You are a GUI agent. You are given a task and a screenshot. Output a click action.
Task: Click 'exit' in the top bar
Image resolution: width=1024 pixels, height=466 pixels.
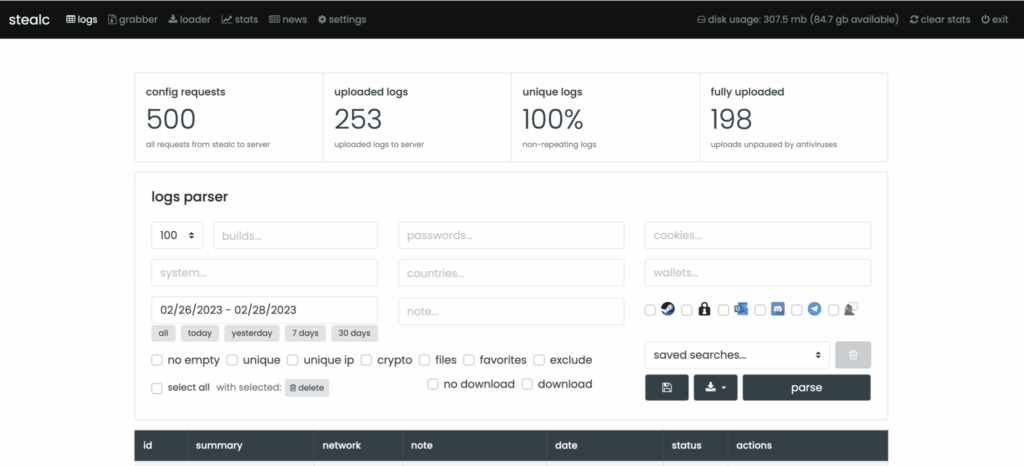point(995,20)
